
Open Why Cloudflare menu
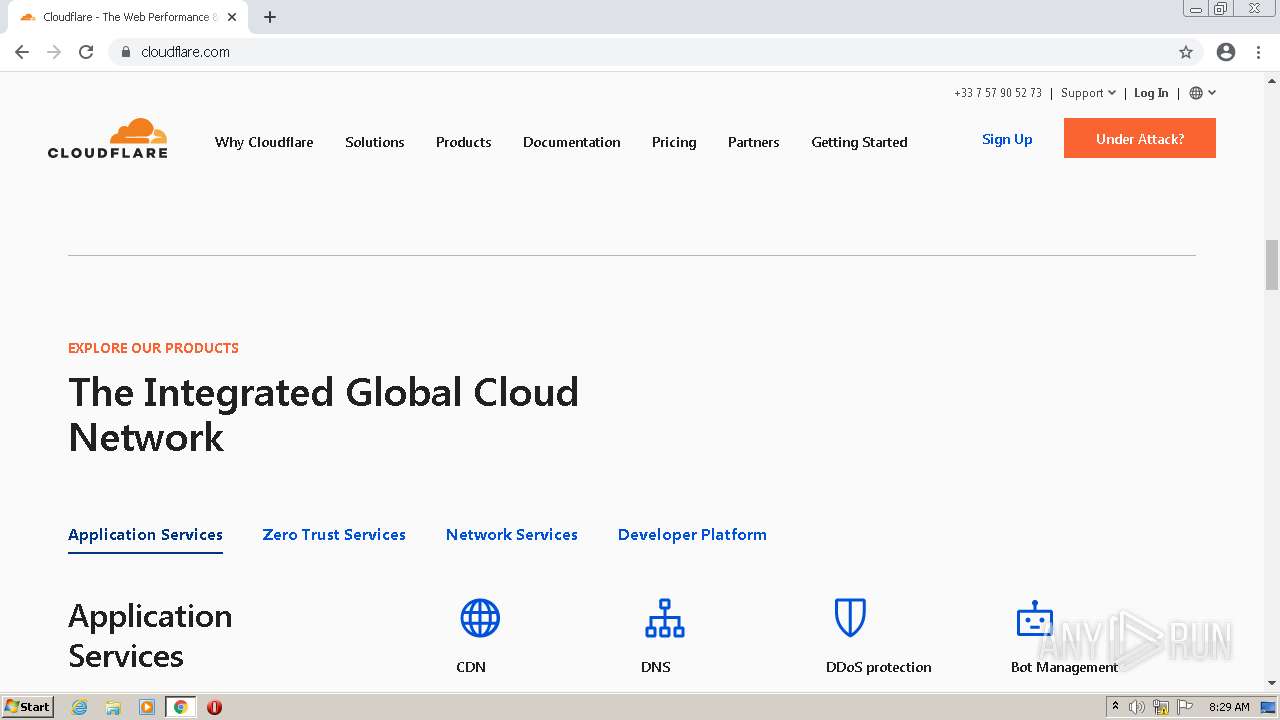[x=264, y=142]
